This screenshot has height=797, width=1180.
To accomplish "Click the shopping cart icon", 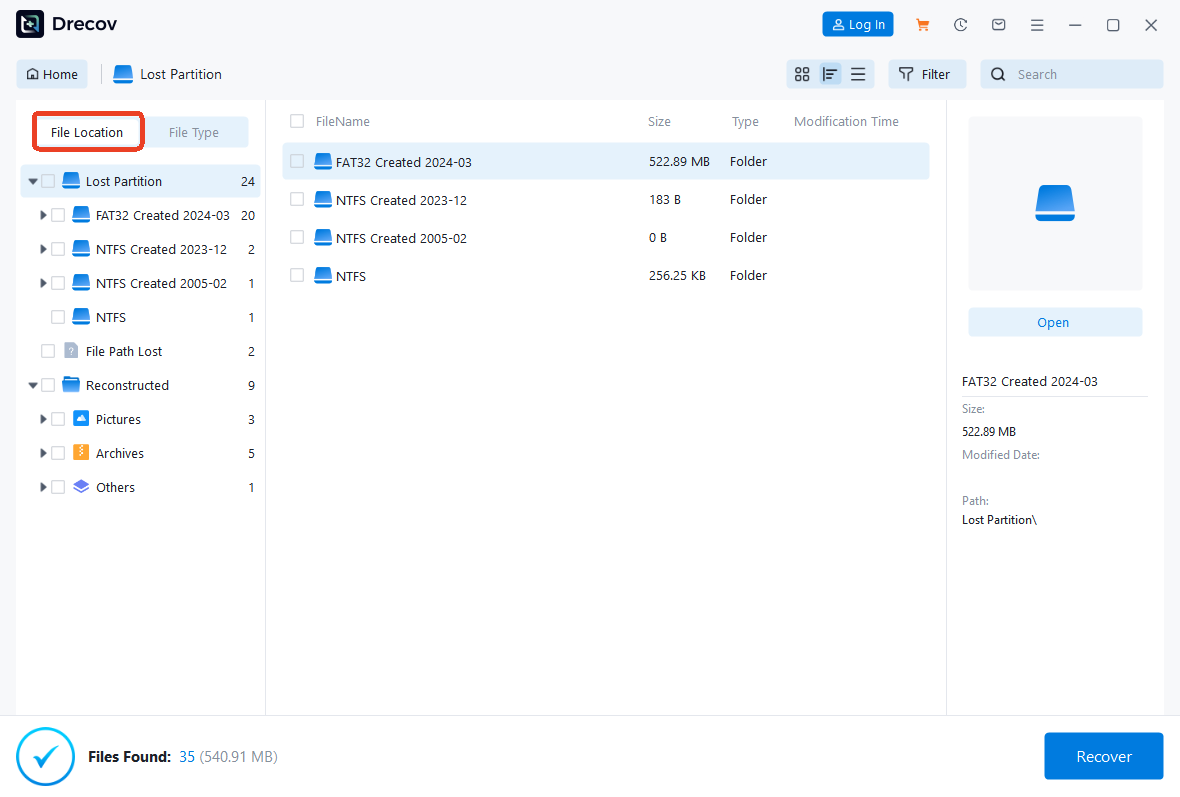I will 922,25.
